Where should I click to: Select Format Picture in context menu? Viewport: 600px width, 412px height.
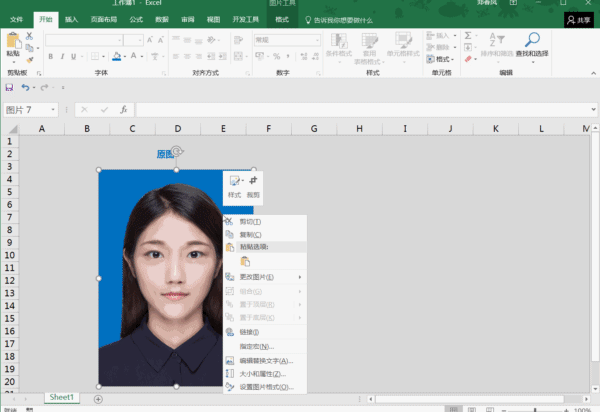(265, 387)
